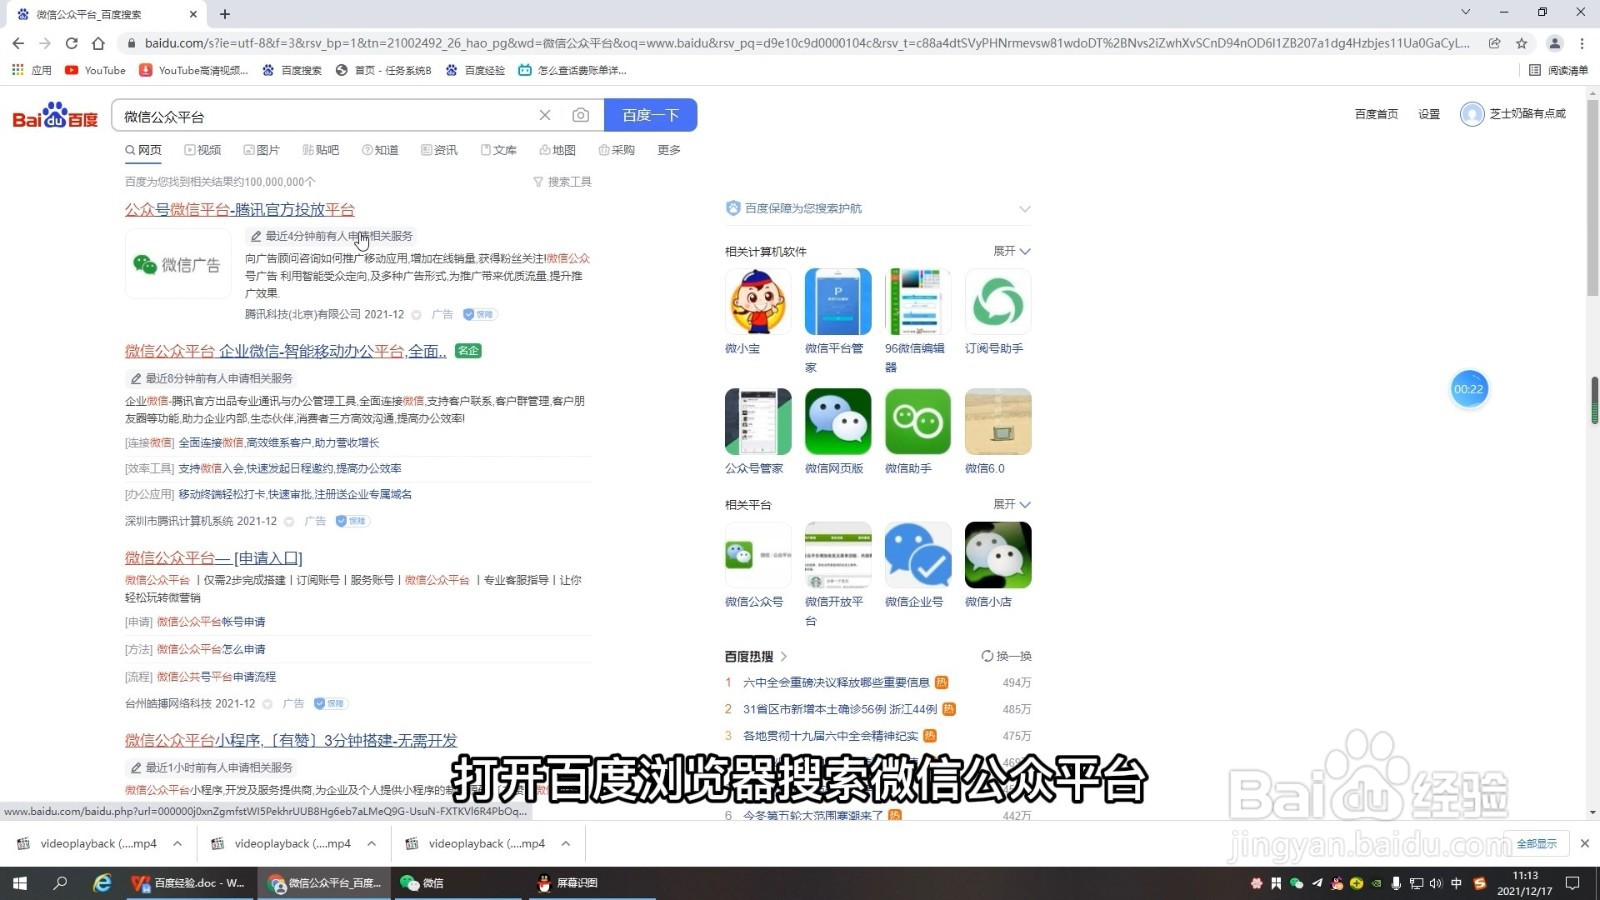1600x900 pixels.
Task: Expand the 相关计算机软件 section with 展开
Action: tap(1012, 251)
